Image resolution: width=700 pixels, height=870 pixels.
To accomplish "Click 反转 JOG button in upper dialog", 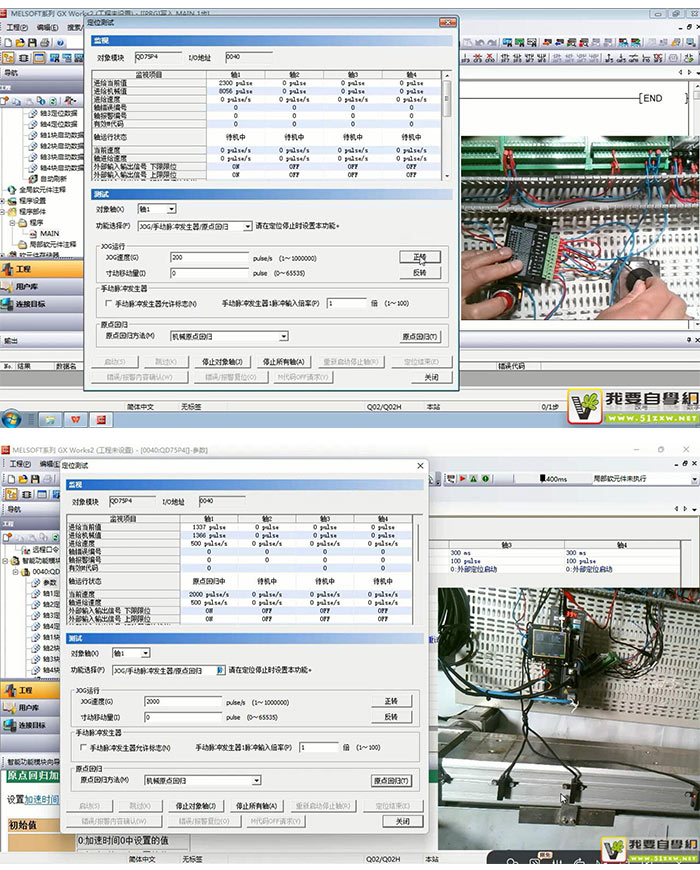I will pyautogui.click(x=420, y=272).
